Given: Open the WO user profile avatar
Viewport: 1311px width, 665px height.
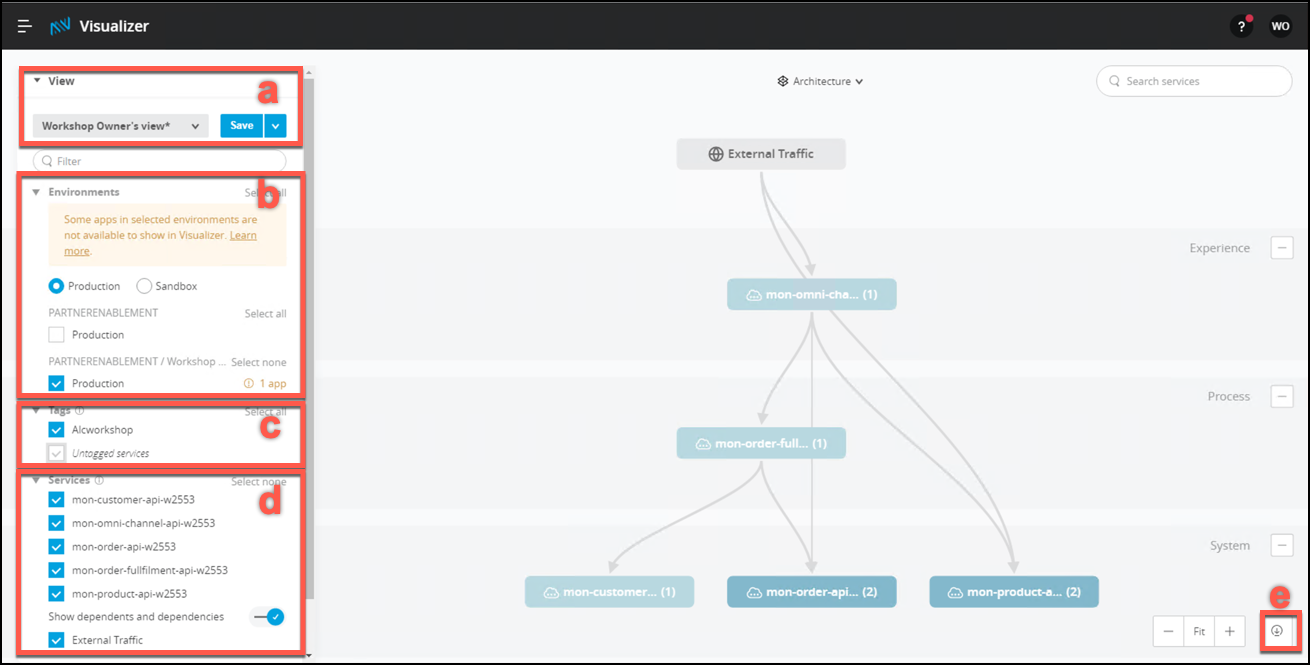Looking at the screenshot, I should (x=1280, y=27).
